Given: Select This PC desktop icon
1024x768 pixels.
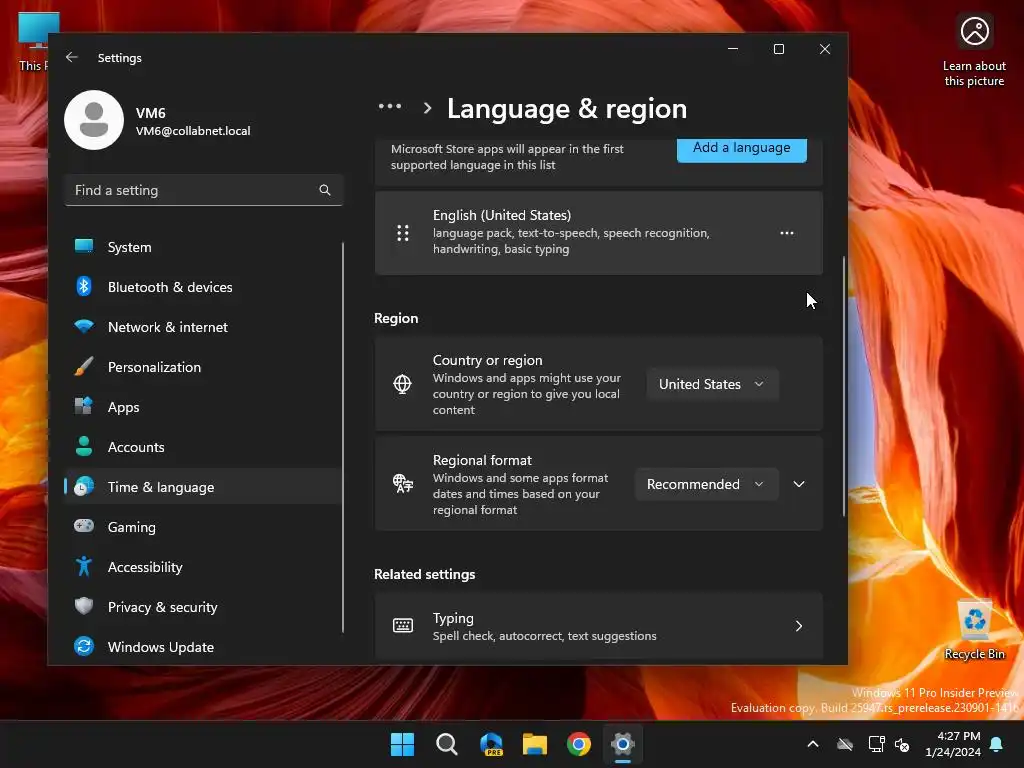Looking at the screenshot, I should (x=34, y=42).
